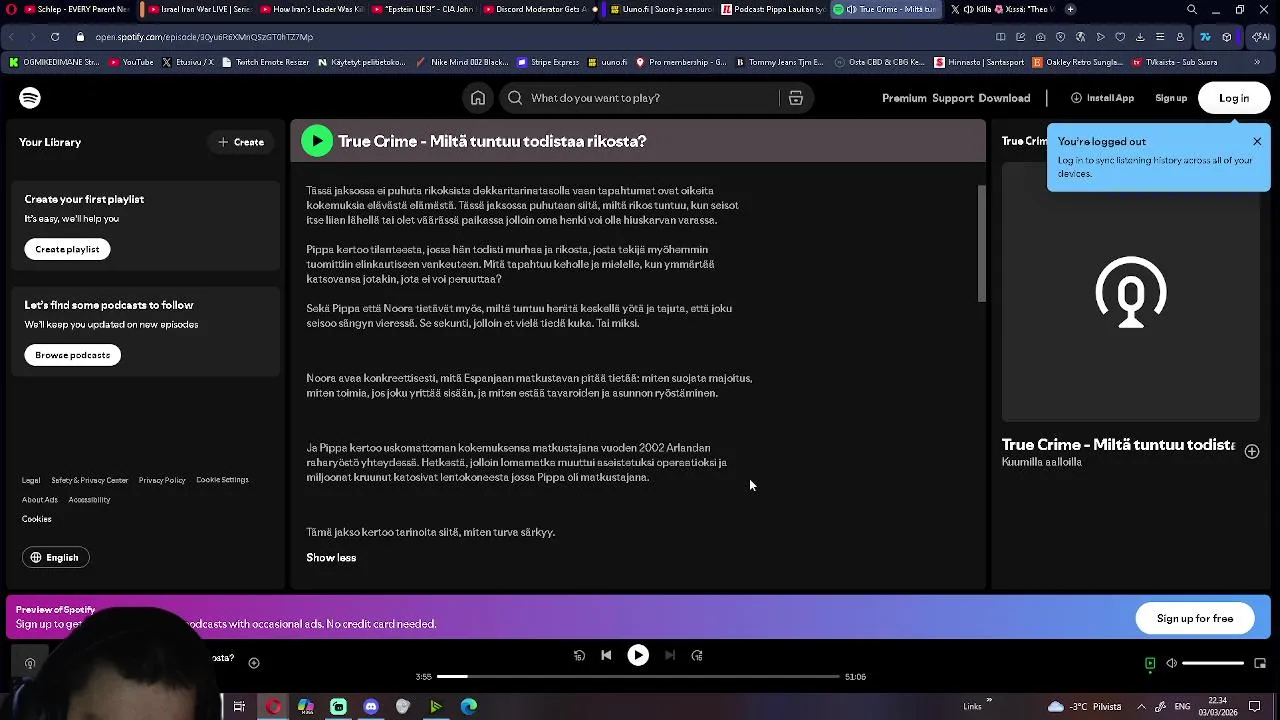Switch to Schlep EVERY Parent tab

click(x=78, y=9)
